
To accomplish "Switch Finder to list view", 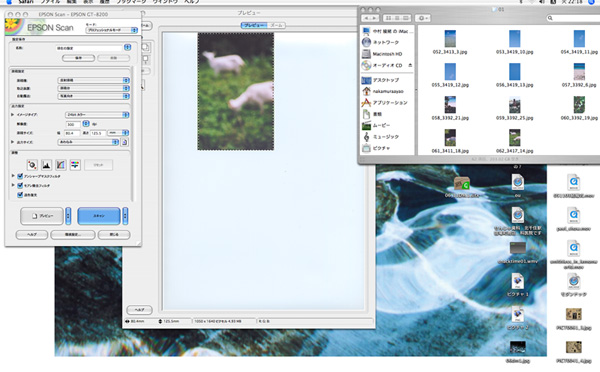I will 397,18.
